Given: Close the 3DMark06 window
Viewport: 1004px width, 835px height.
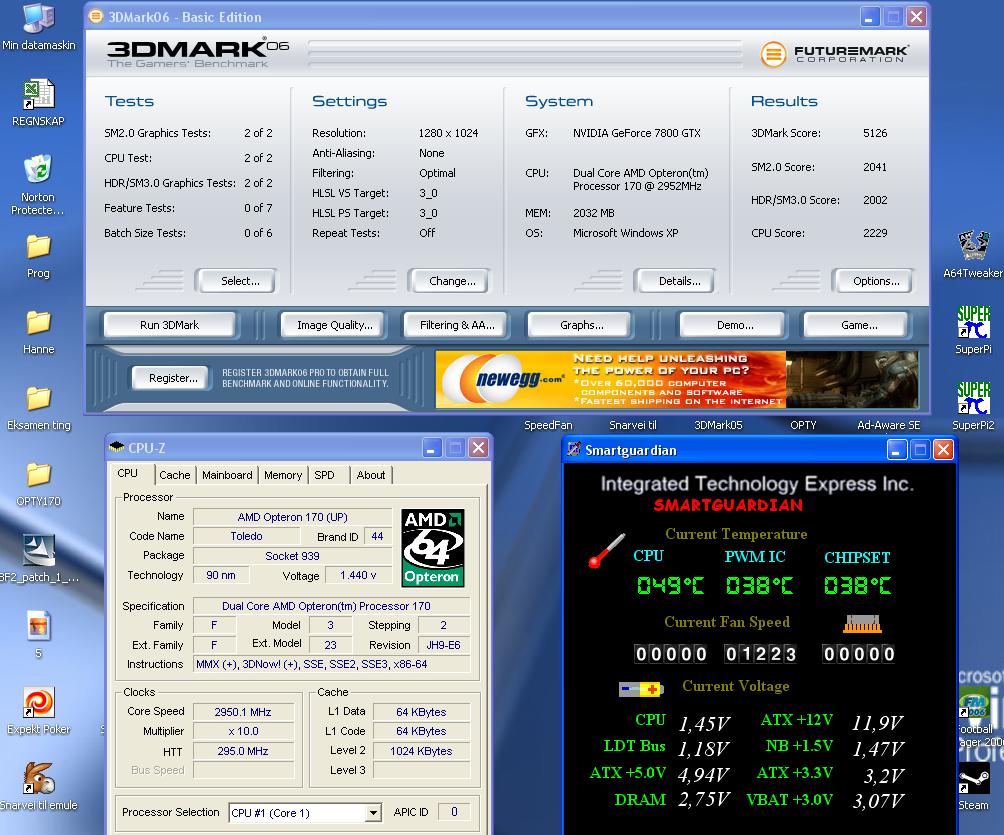Looking at the screenshot, I should [916, 17].
